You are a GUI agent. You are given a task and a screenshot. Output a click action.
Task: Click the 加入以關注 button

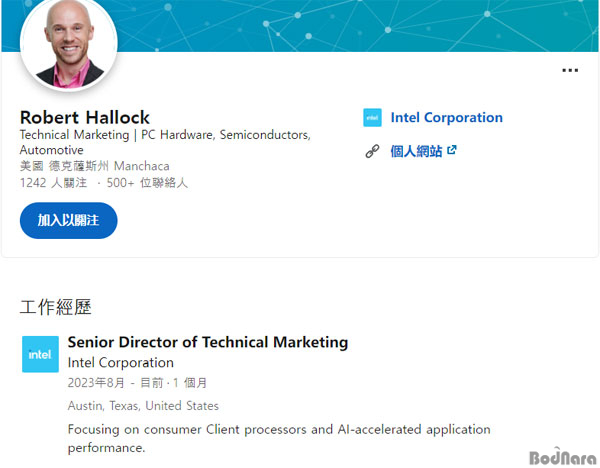coord(68,220)
